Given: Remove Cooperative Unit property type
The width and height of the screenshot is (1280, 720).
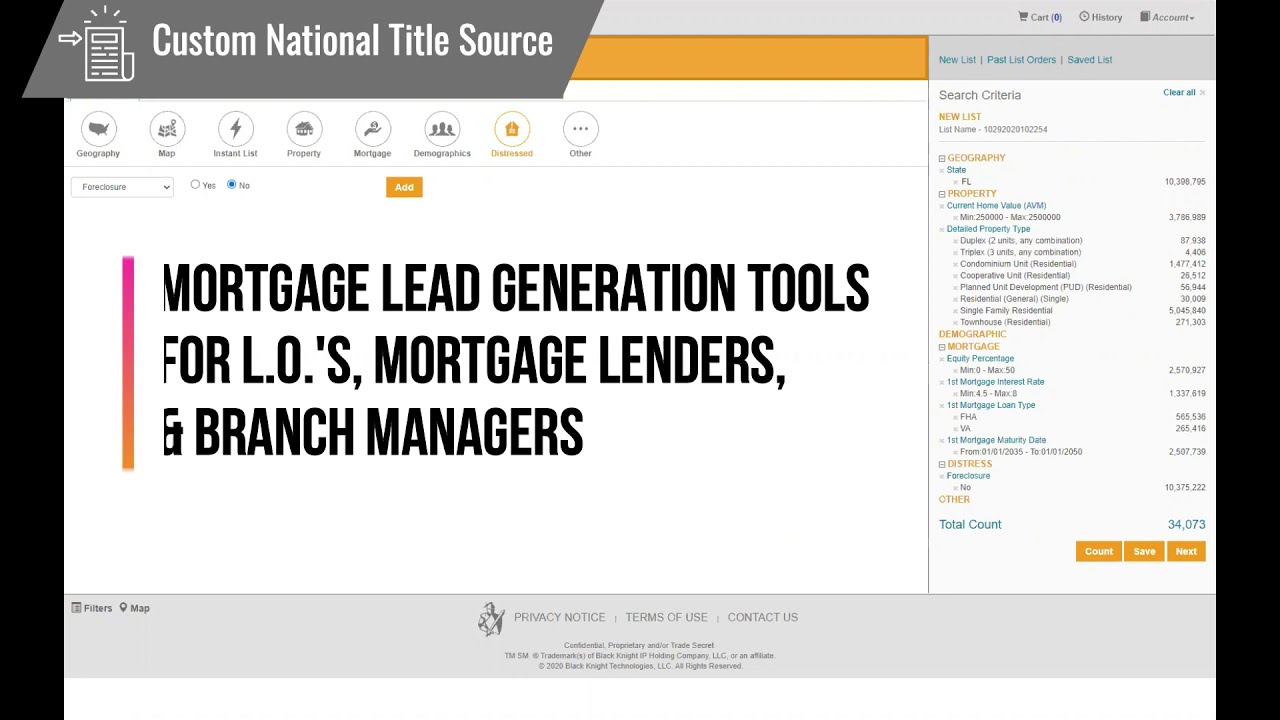Looking at the screenshot, I should click(955, 276).
